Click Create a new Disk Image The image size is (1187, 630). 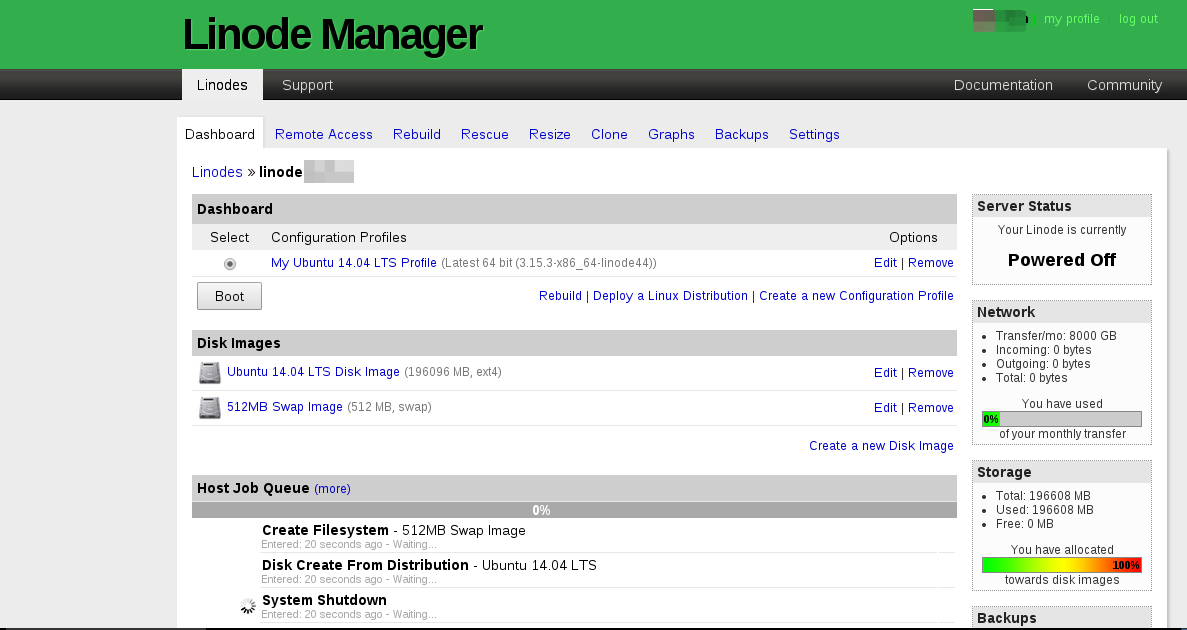point(881,445)
